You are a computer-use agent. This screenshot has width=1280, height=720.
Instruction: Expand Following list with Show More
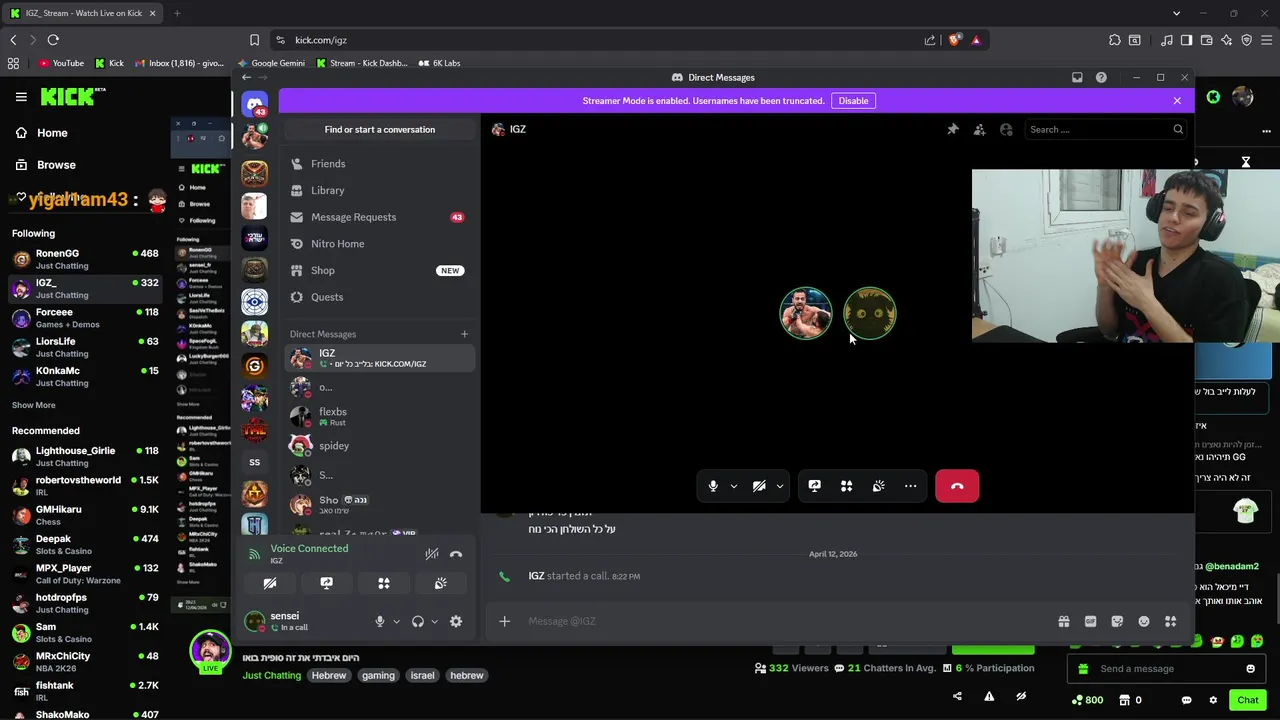click(33, 405)
